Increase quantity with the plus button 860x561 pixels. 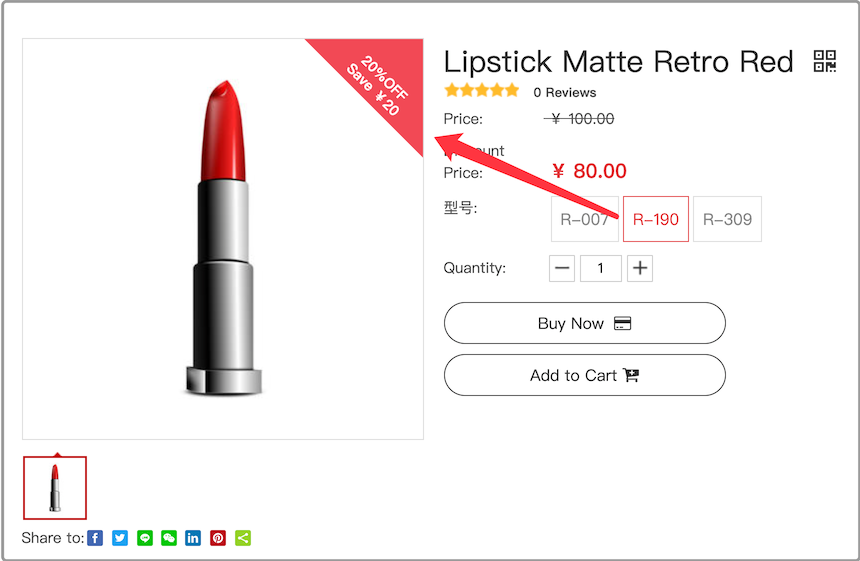coord(640,268)
